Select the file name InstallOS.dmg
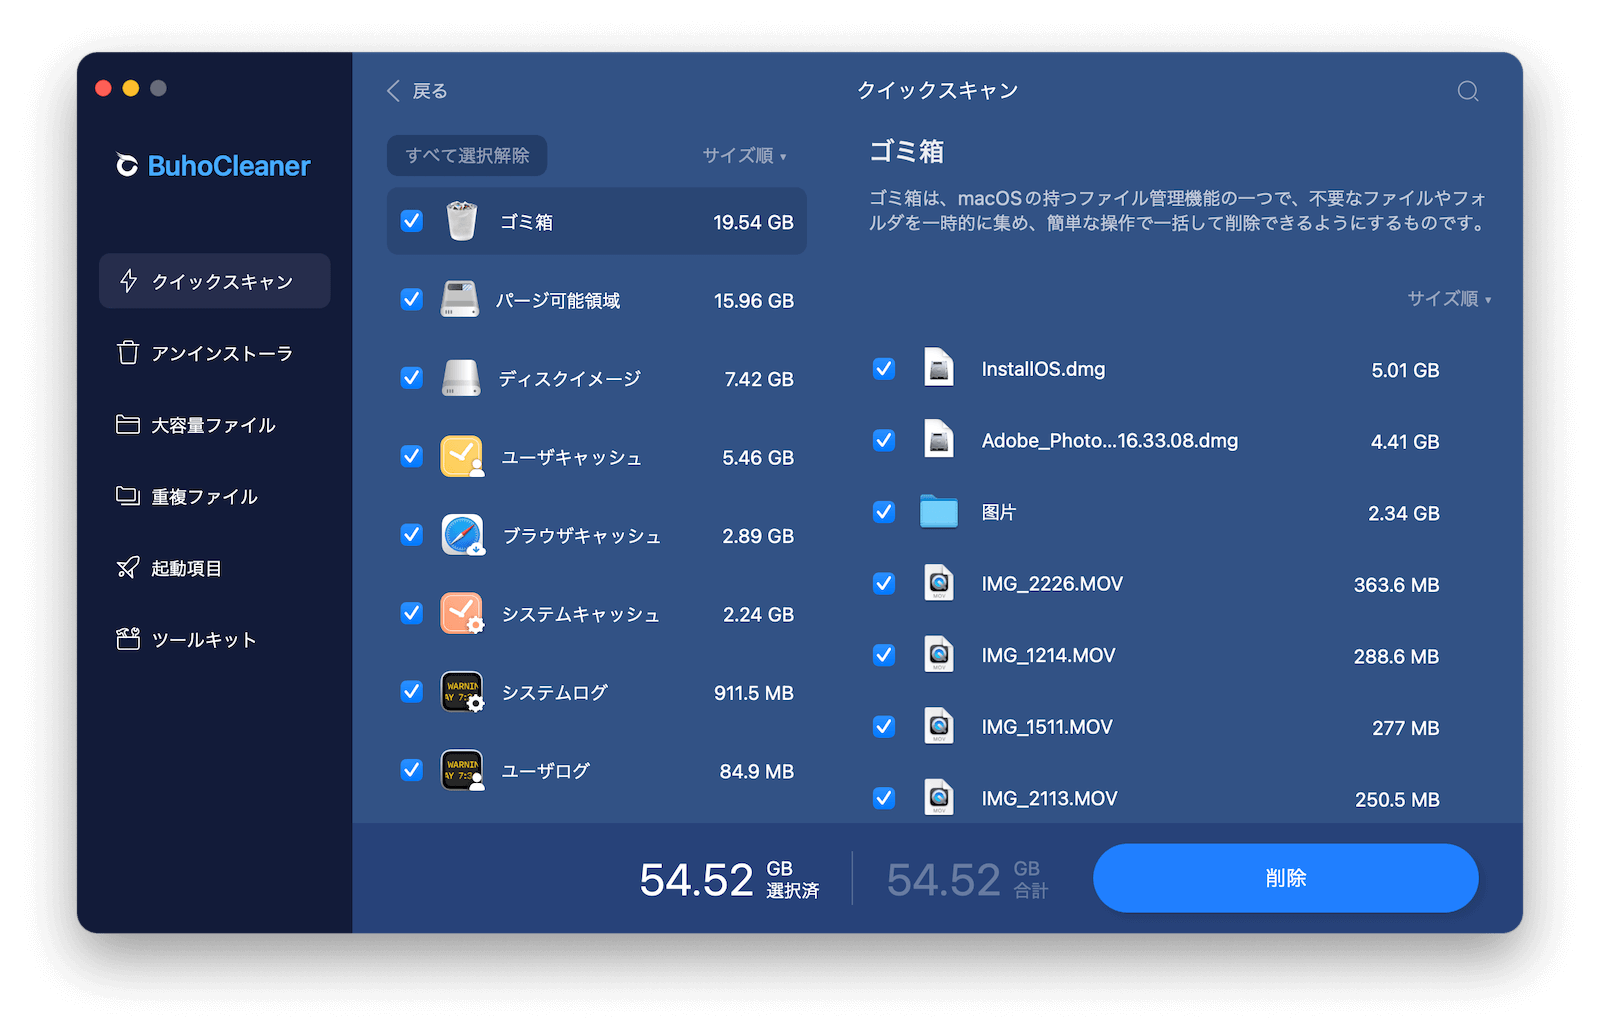This screenshot has width=1600, height=1035. tap(1043, 369)
